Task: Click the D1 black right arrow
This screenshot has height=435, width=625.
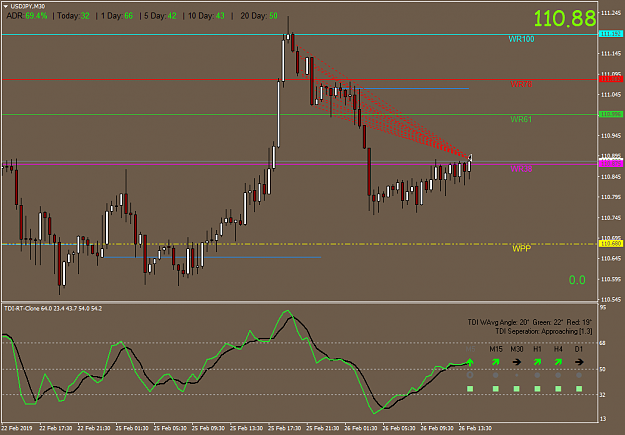Action: 579,362
